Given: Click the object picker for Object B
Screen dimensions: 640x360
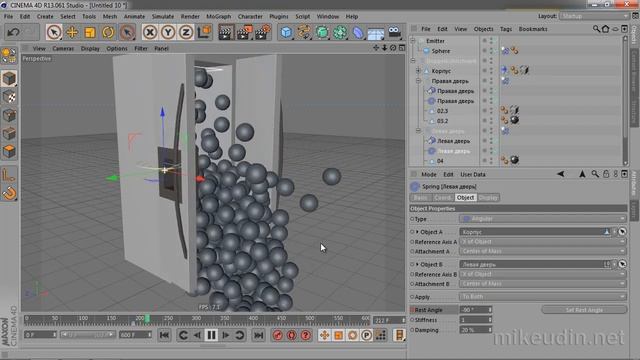Looking at the screenshot, I should [x=622, y=264].
